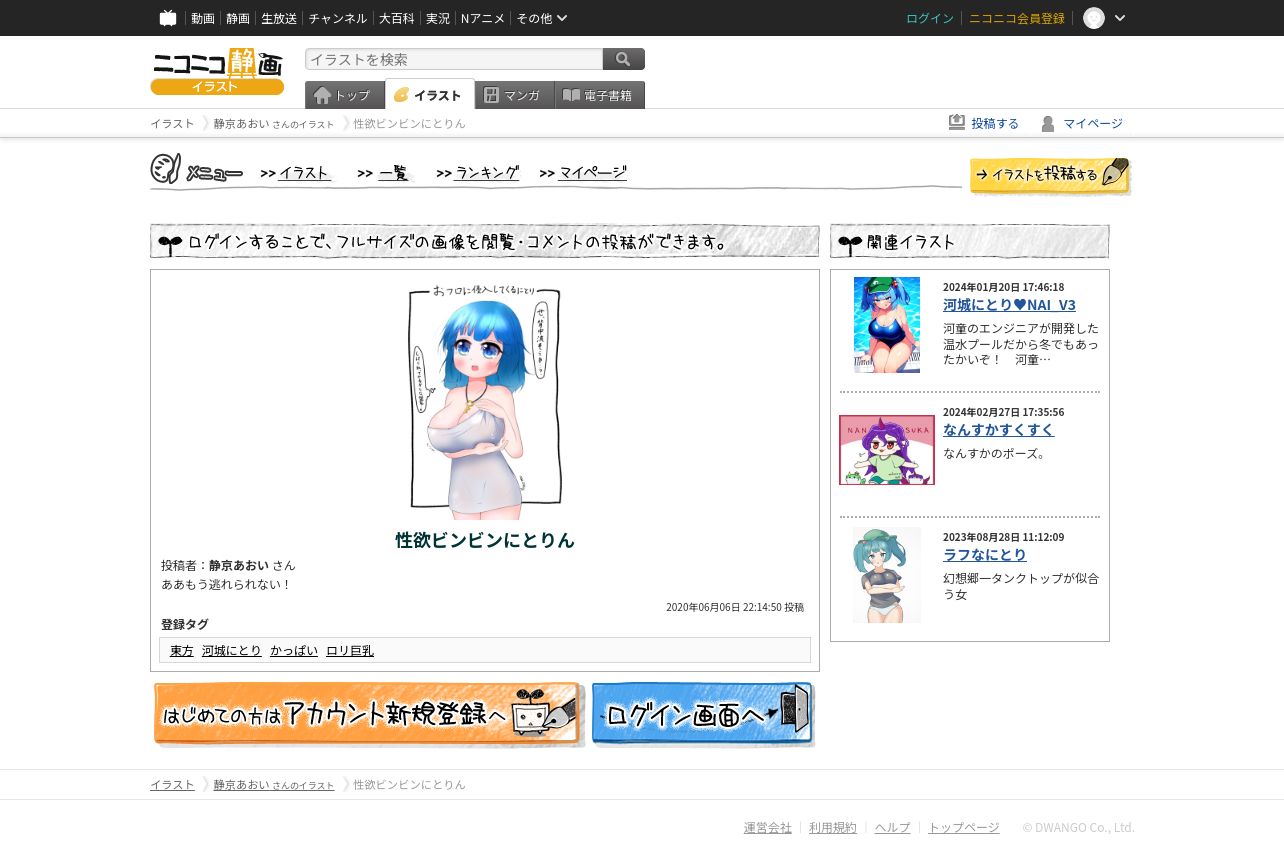1284x854 pixels.
Task: Click the sprout icon in login notice banner
Action: click(170, 243)
